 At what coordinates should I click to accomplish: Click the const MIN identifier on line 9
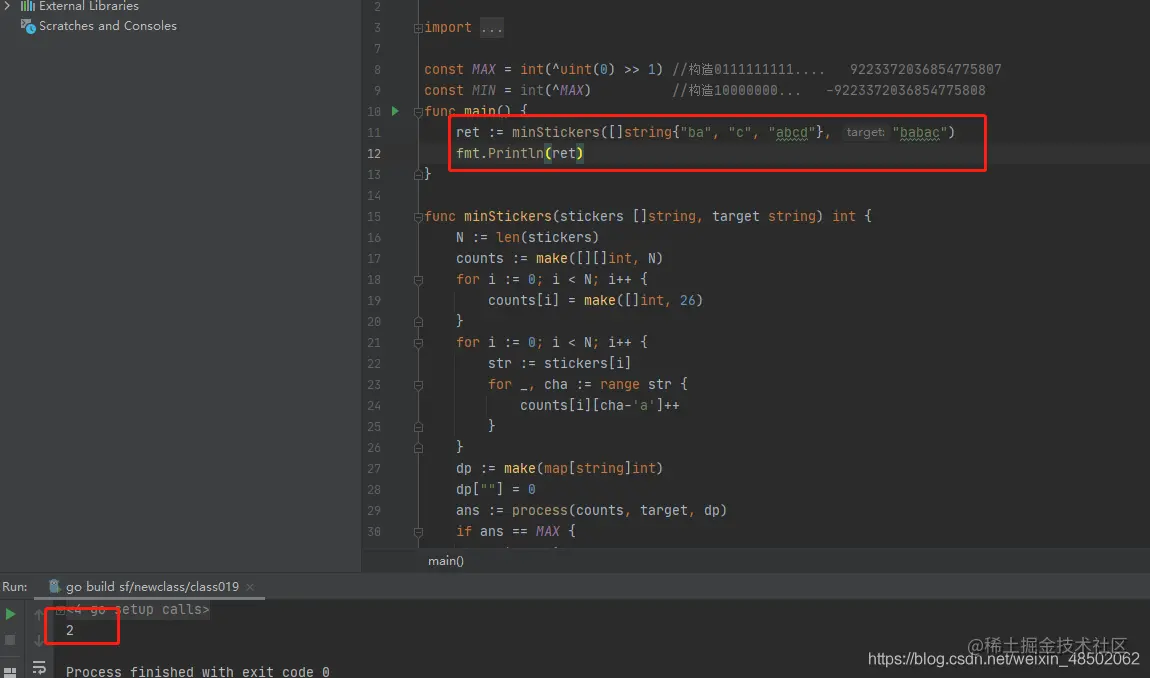tap(483, 90)
